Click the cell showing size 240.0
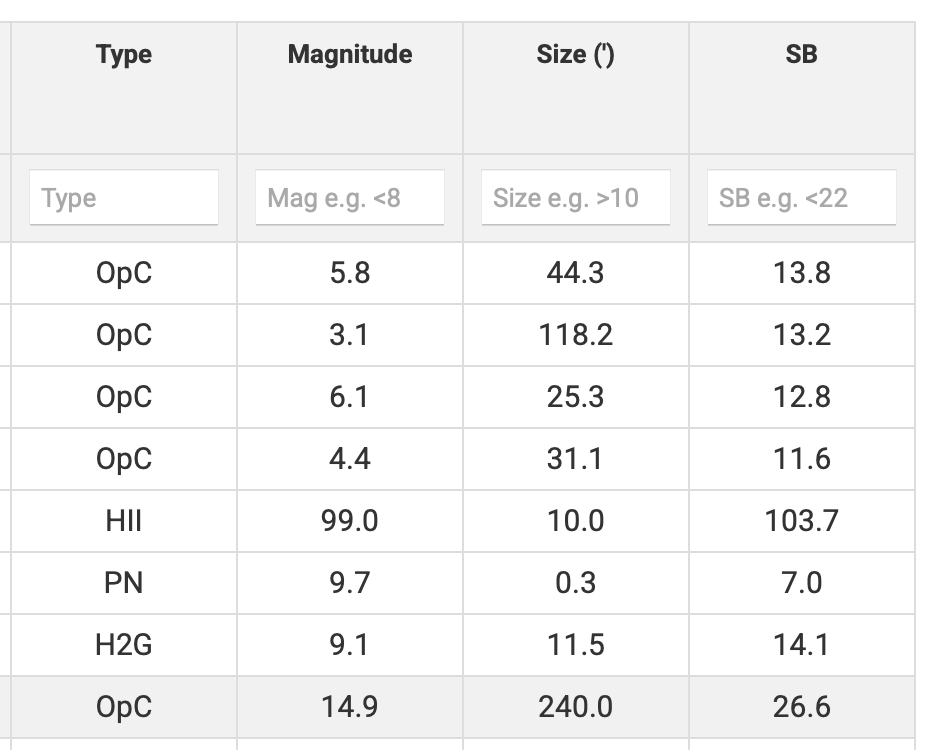952x750 pixels. click(576, 706)
